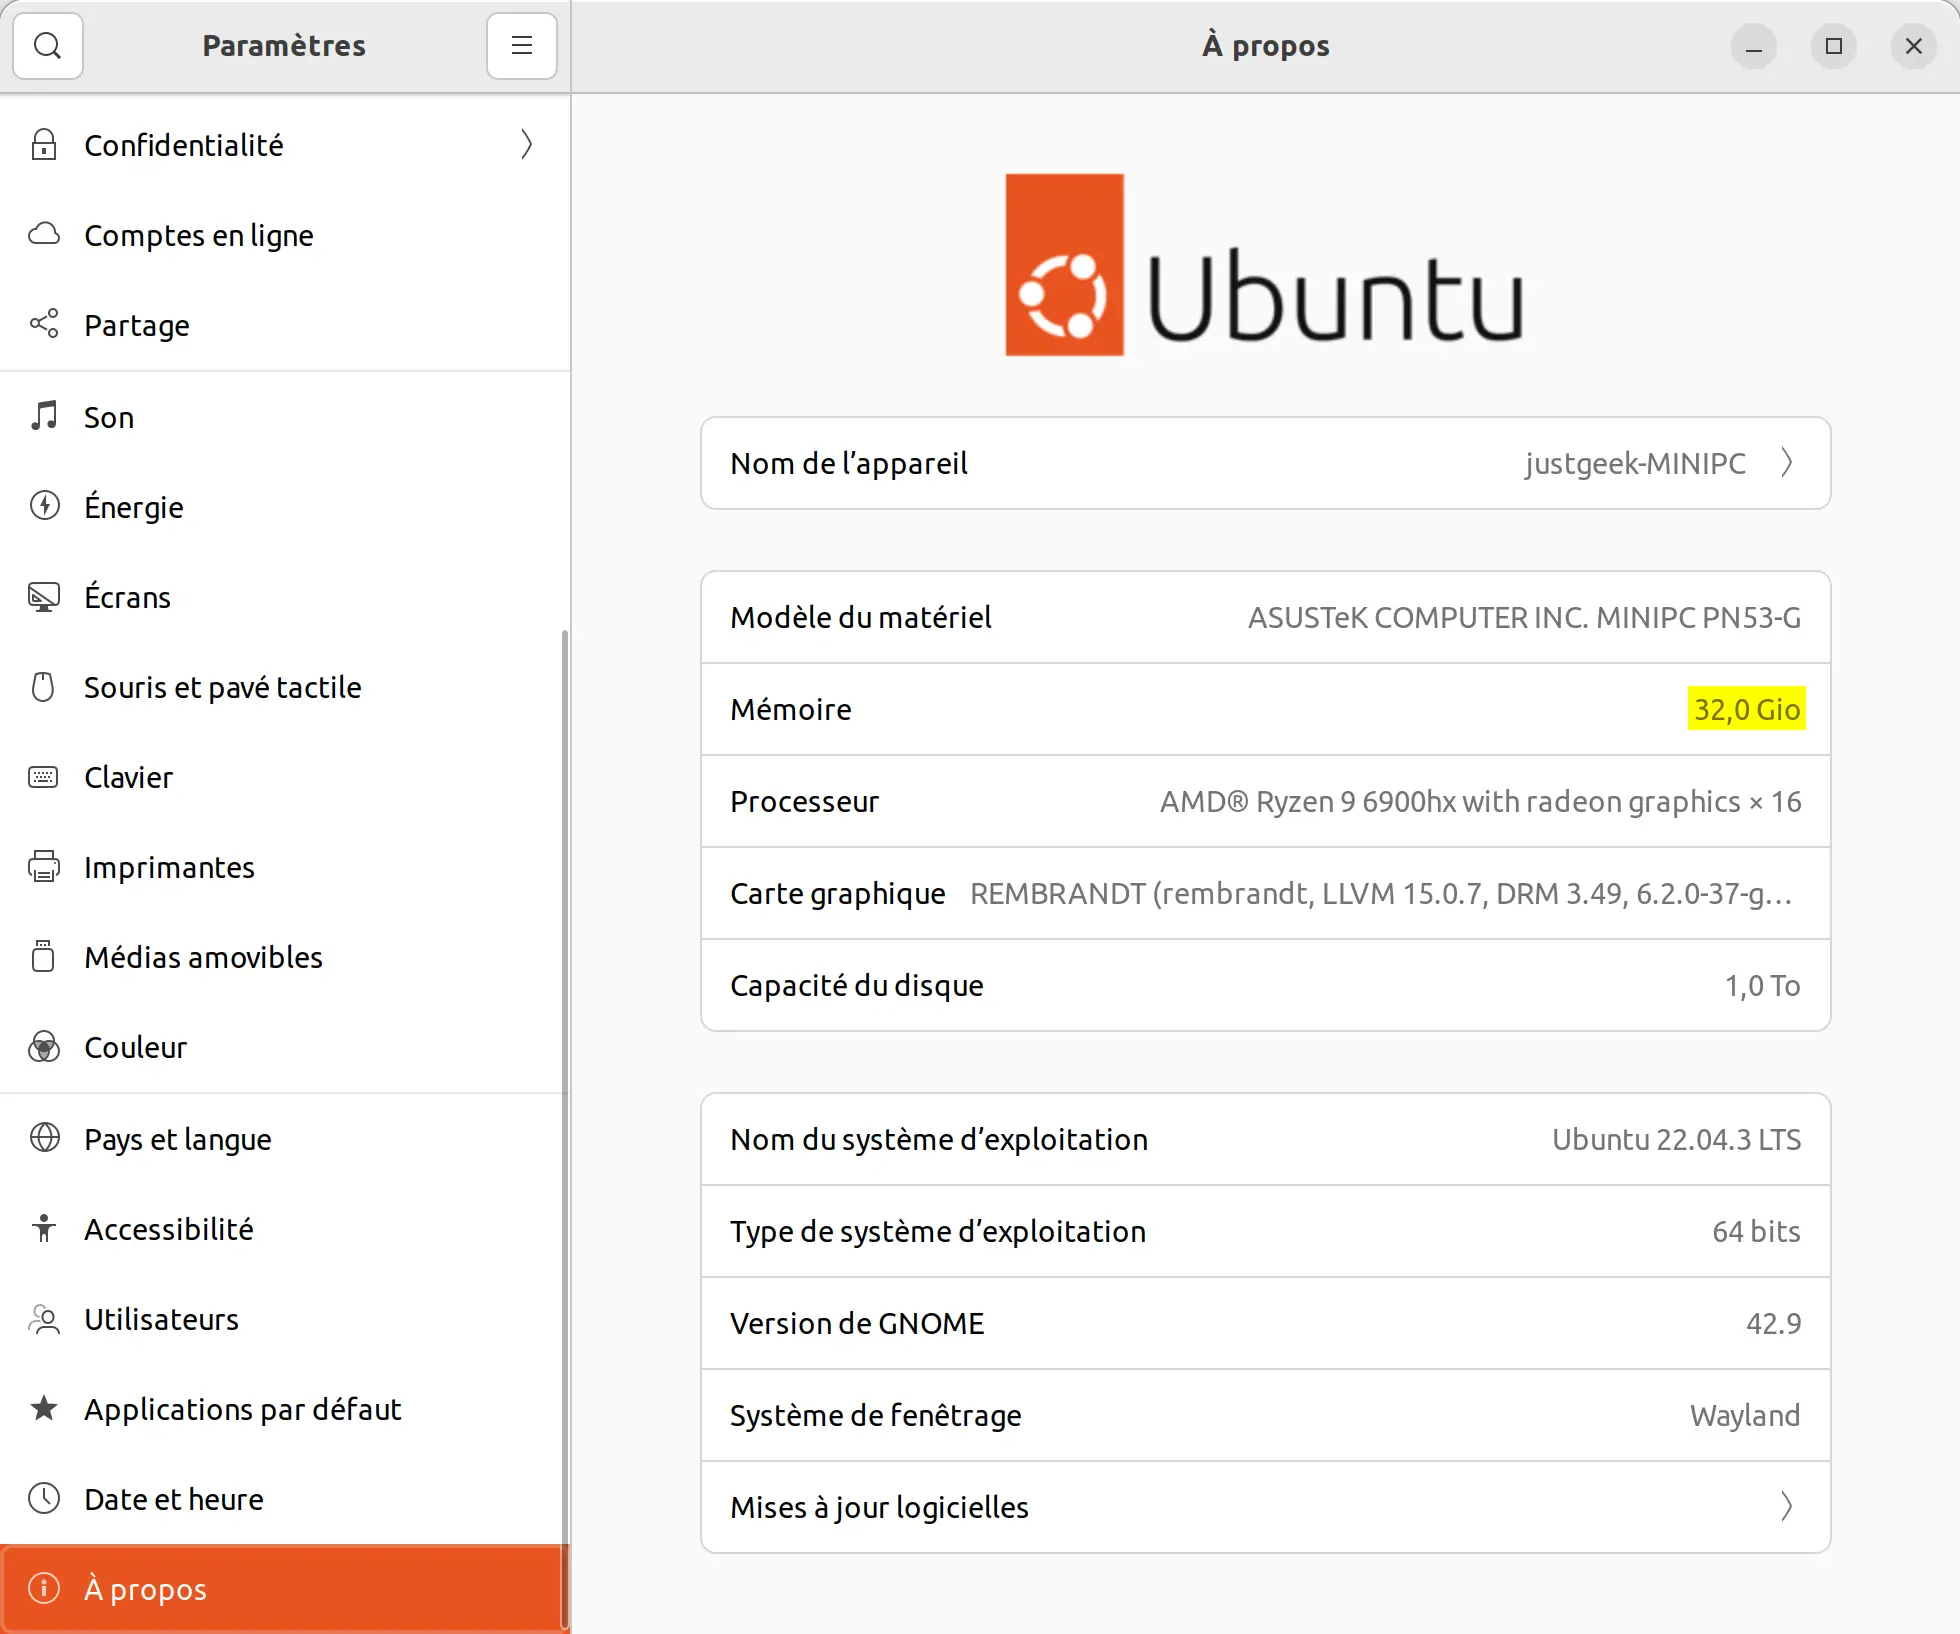Open Imprimantes settings
The height and width of the screenshot is (1634, 1960).
click(x=285, y=867)
